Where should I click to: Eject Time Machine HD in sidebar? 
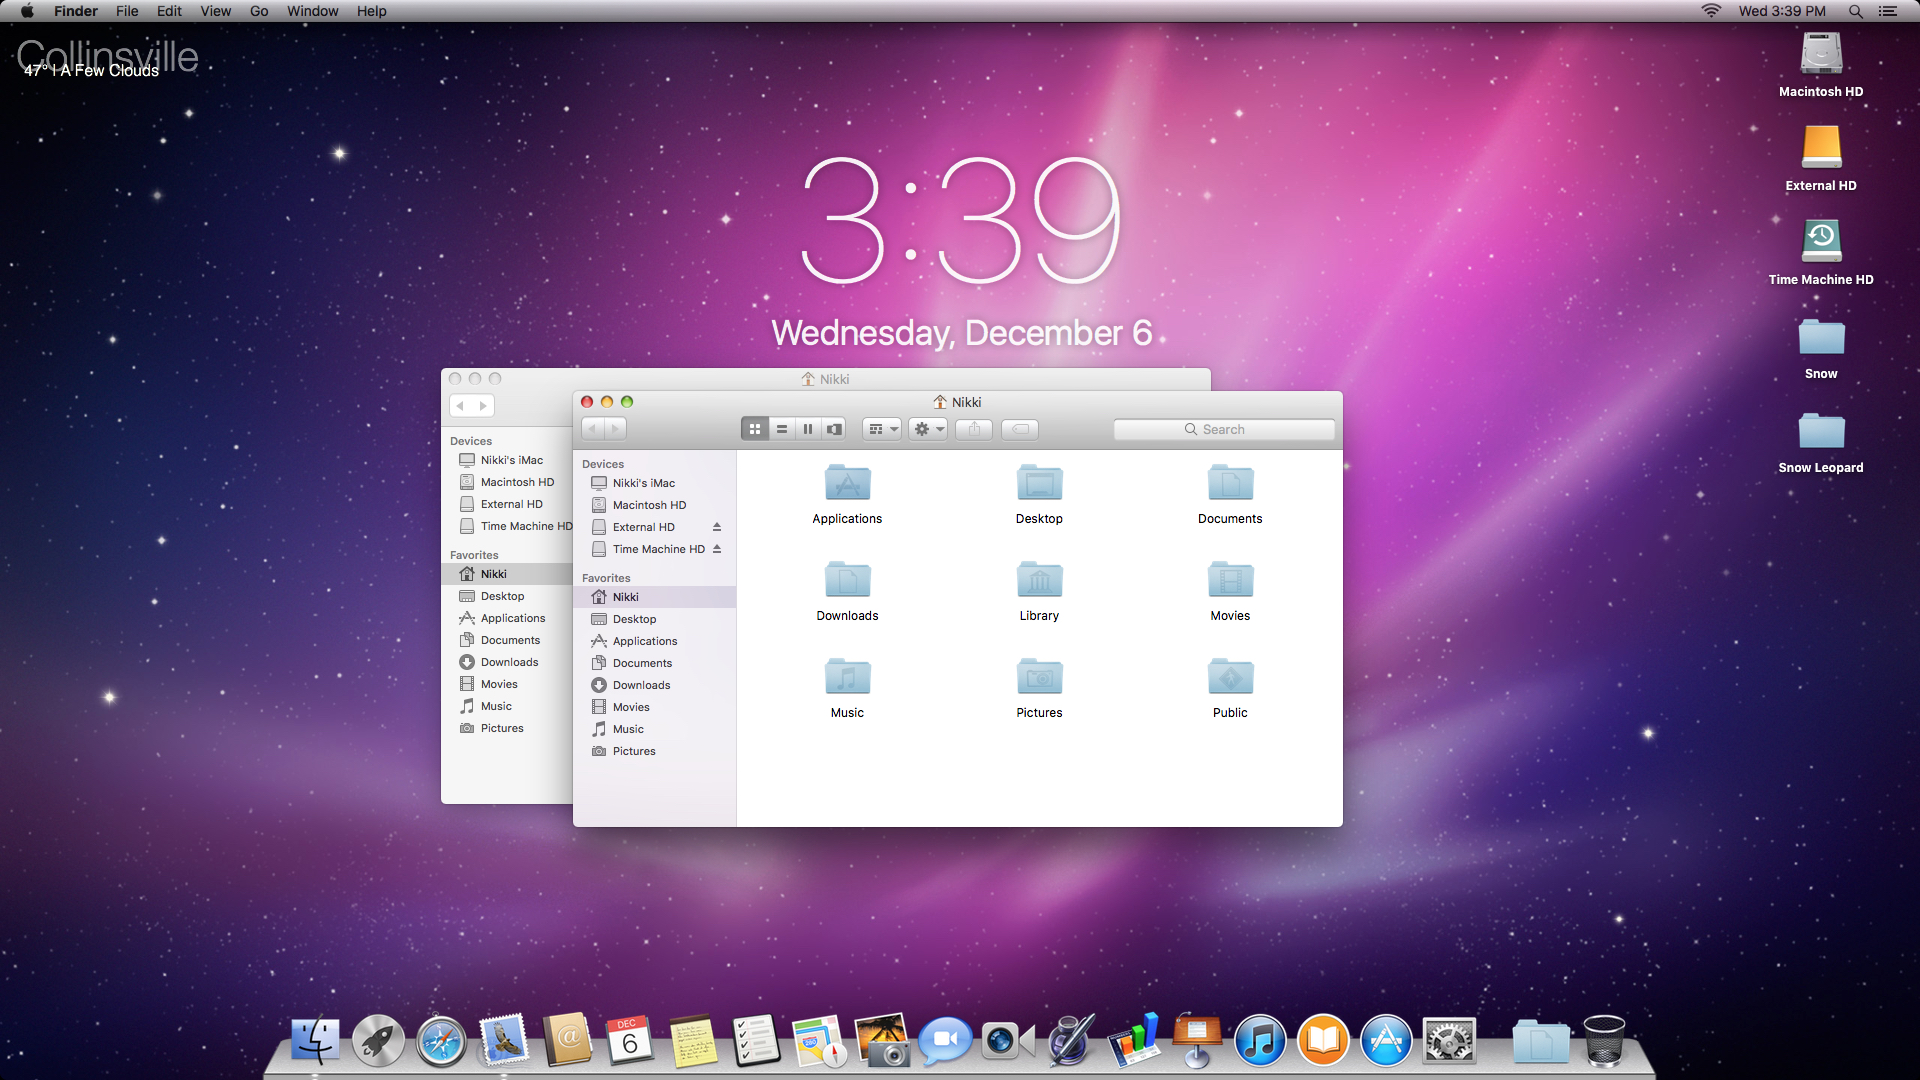pyautogui.click(x=717, y=549)
